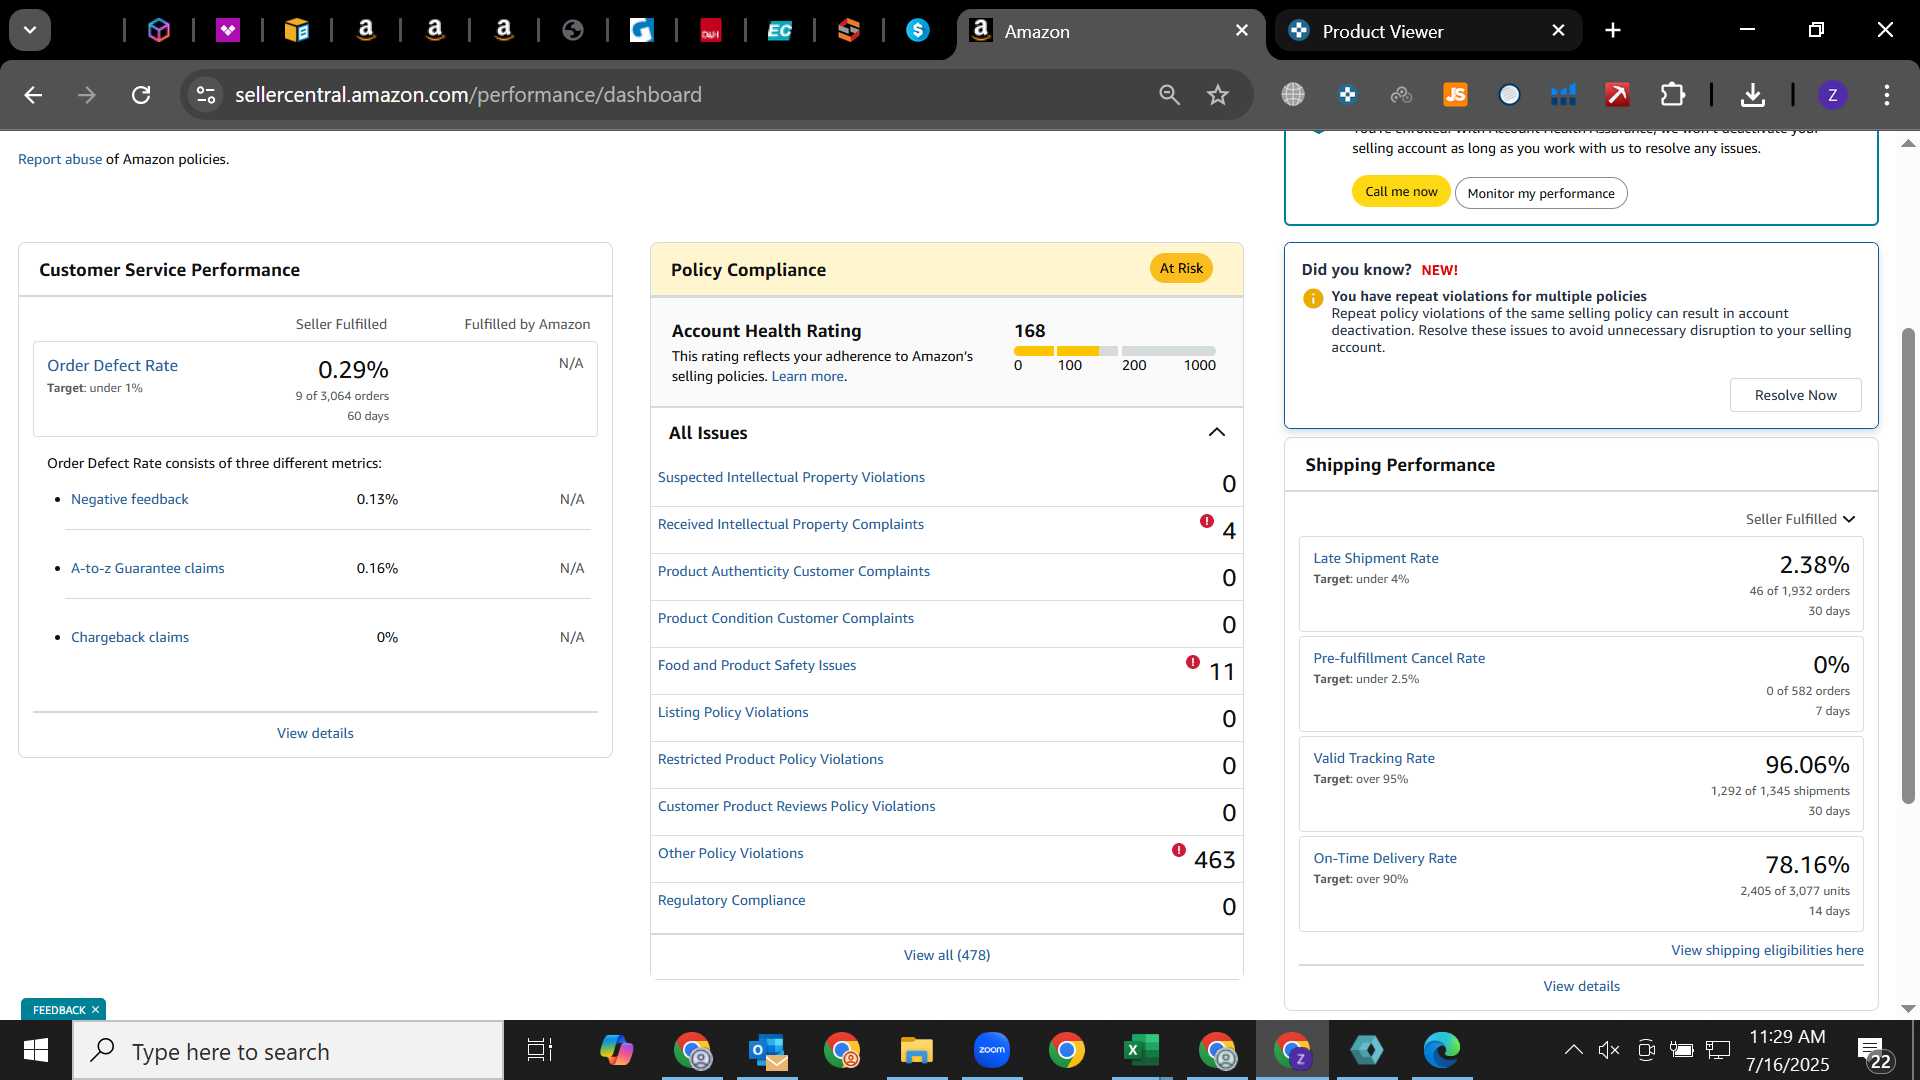The width and height of the screenshot is (1920, 1080).
Task: Open the Extensions puzzle-piece menu
Action: 1672,95
